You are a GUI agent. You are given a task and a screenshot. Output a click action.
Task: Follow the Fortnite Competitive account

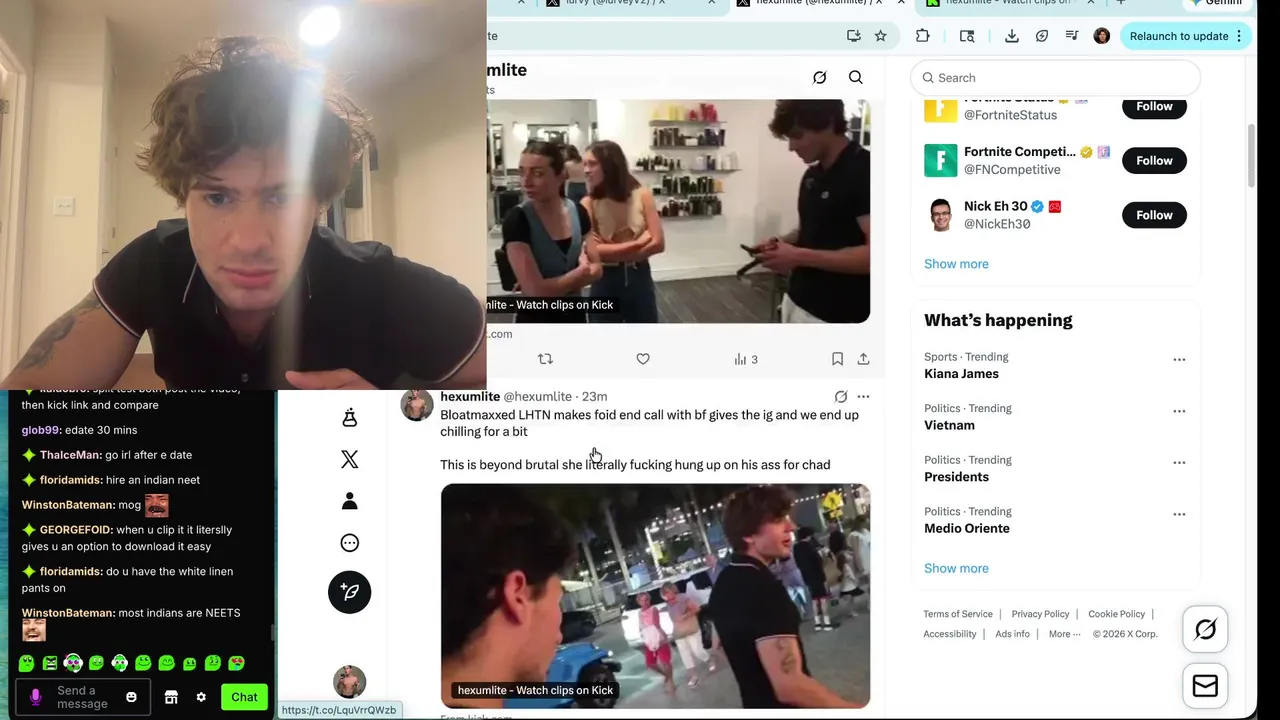click(1154, 160)
